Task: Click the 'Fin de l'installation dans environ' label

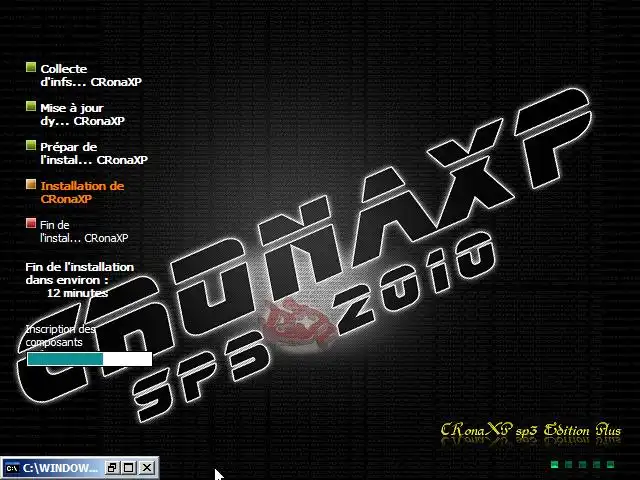Action: pos(80,273)
